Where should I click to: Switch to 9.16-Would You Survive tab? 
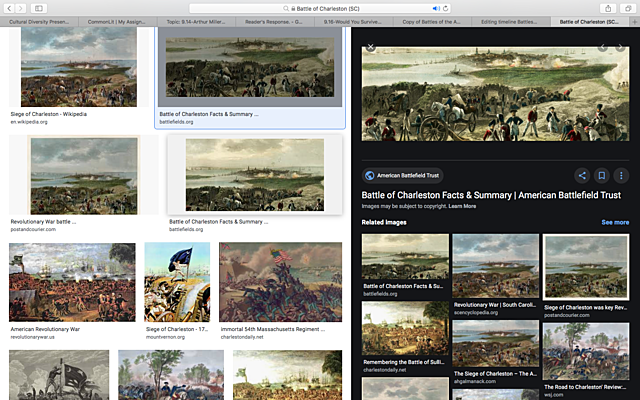[353, 22]
